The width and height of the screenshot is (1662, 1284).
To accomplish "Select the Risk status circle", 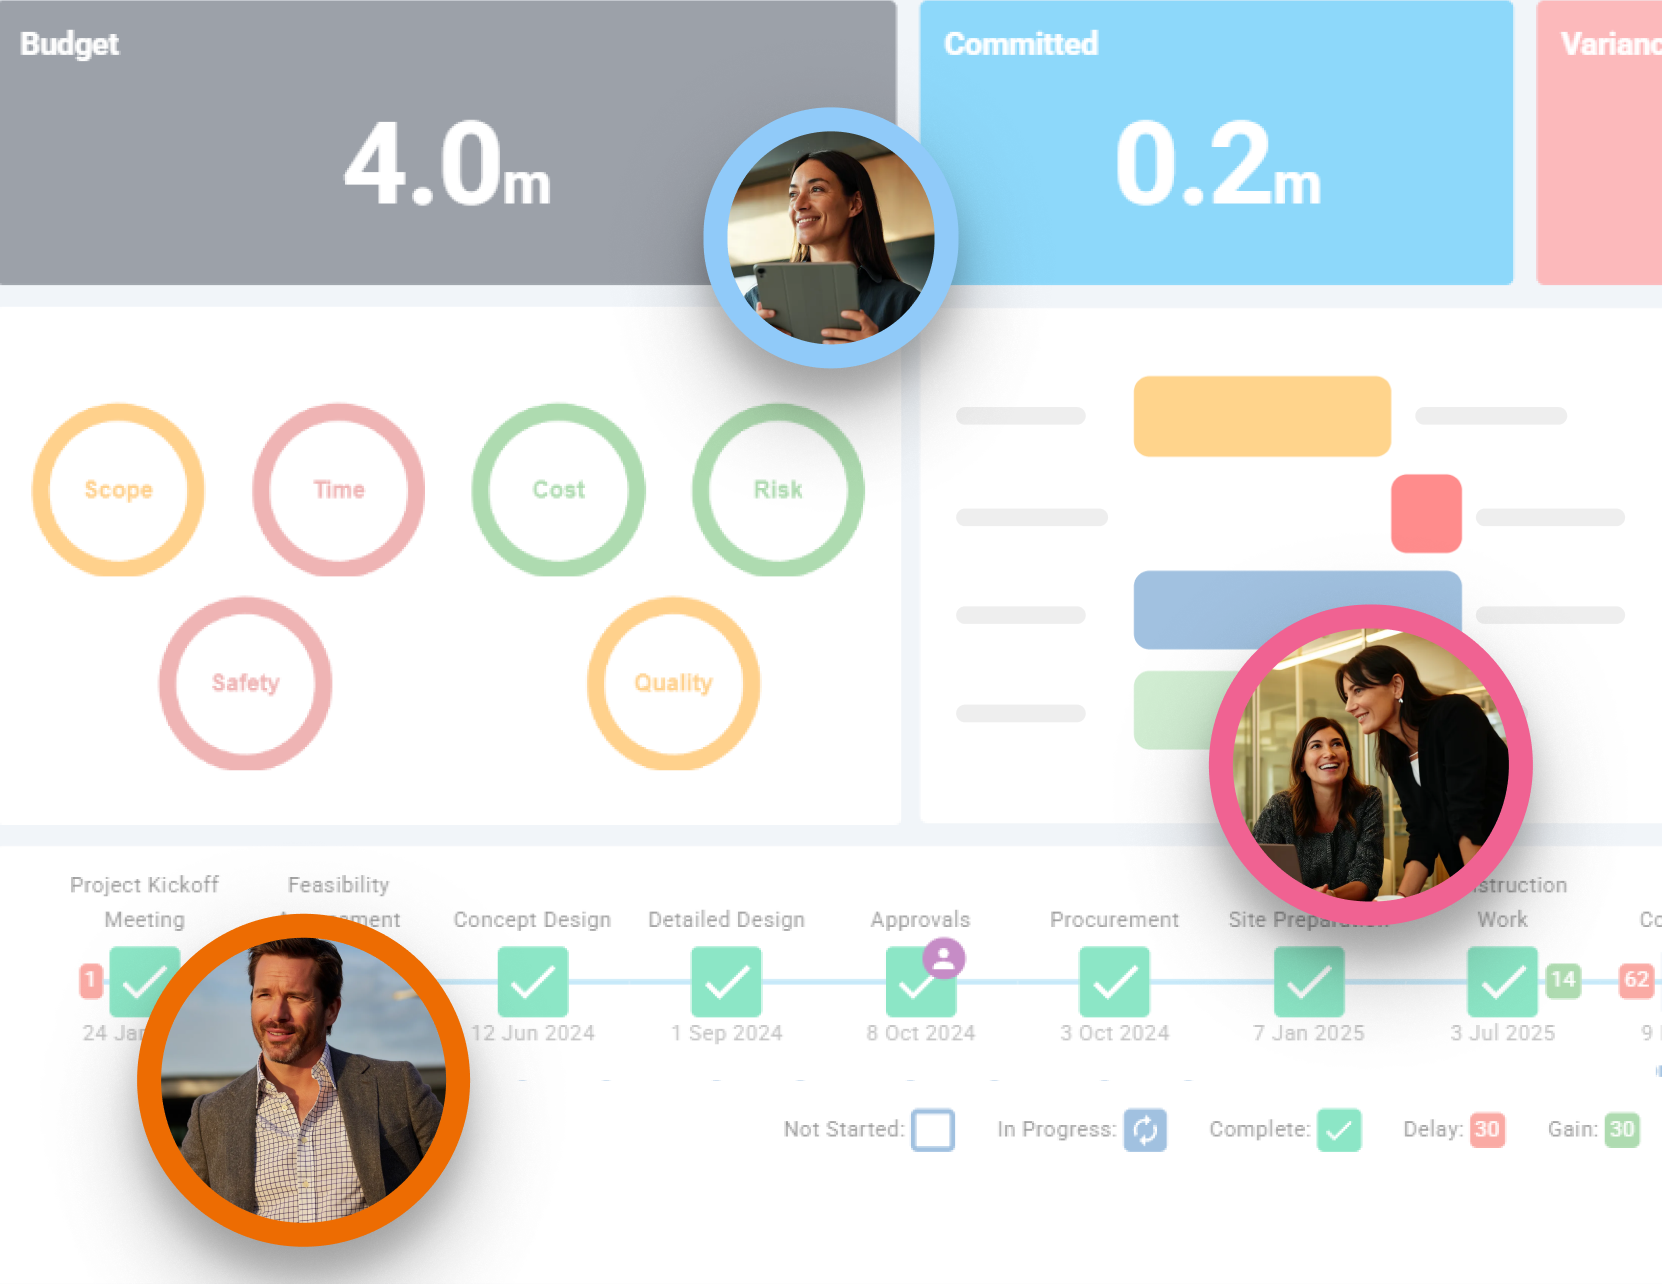I will tap(777, 489).
